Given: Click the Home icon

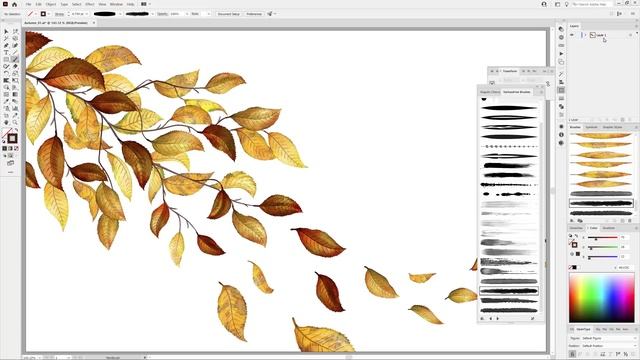Looking at the screenshot, I should (x=15, y=4).
